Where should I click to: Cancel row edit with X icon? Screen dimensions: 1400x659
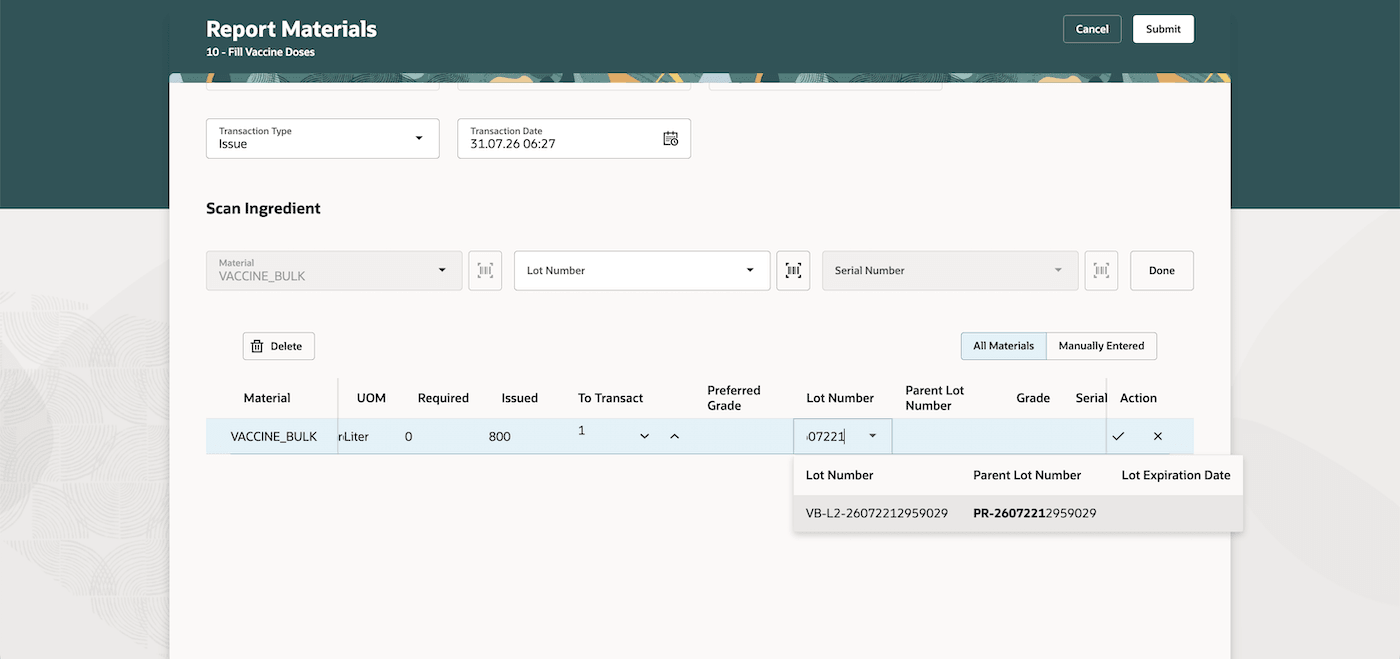pyautogui.click(x=1158, y=436)
